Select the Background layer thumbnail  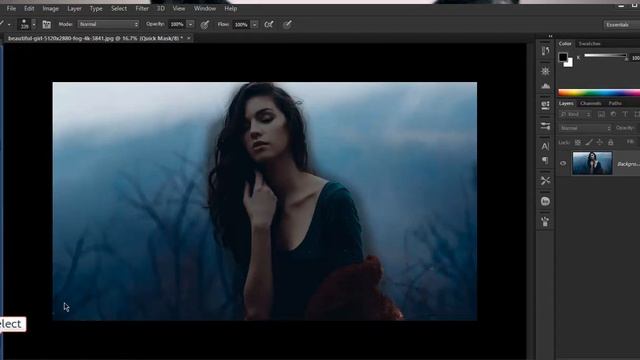(592, 163)
